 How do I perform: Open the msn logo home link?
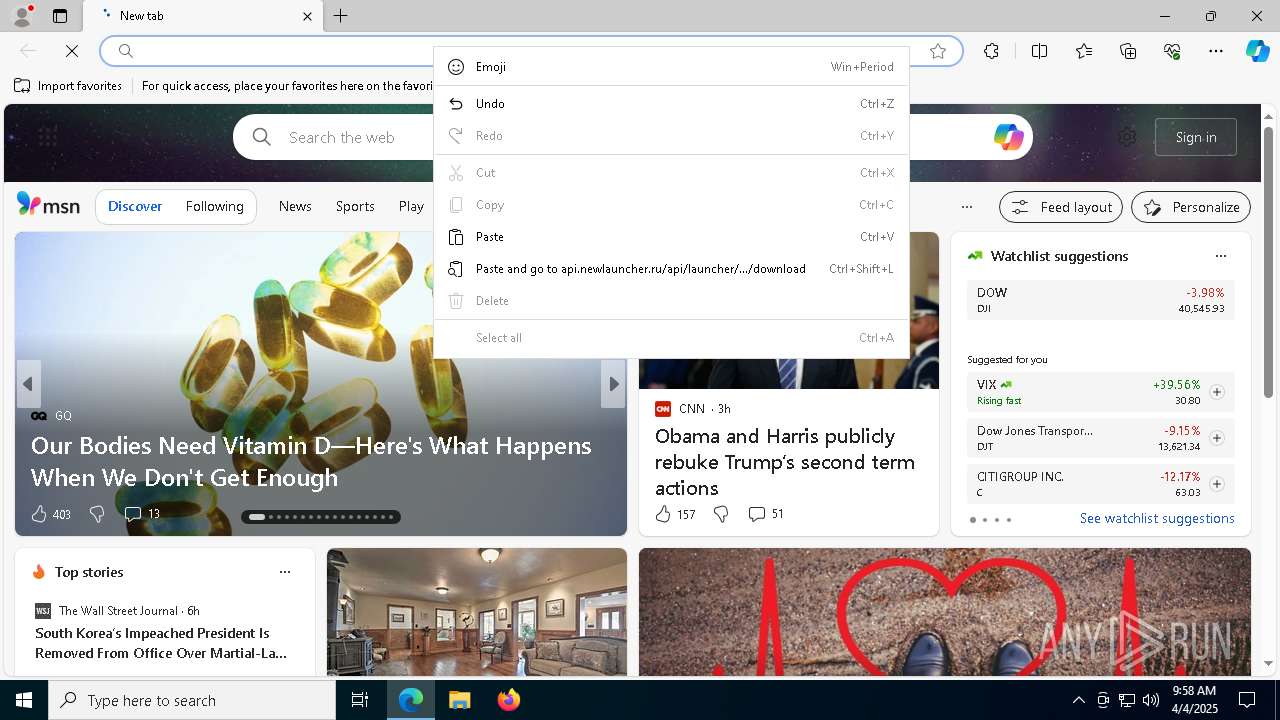pyautogui.click(x=48, y=205)
